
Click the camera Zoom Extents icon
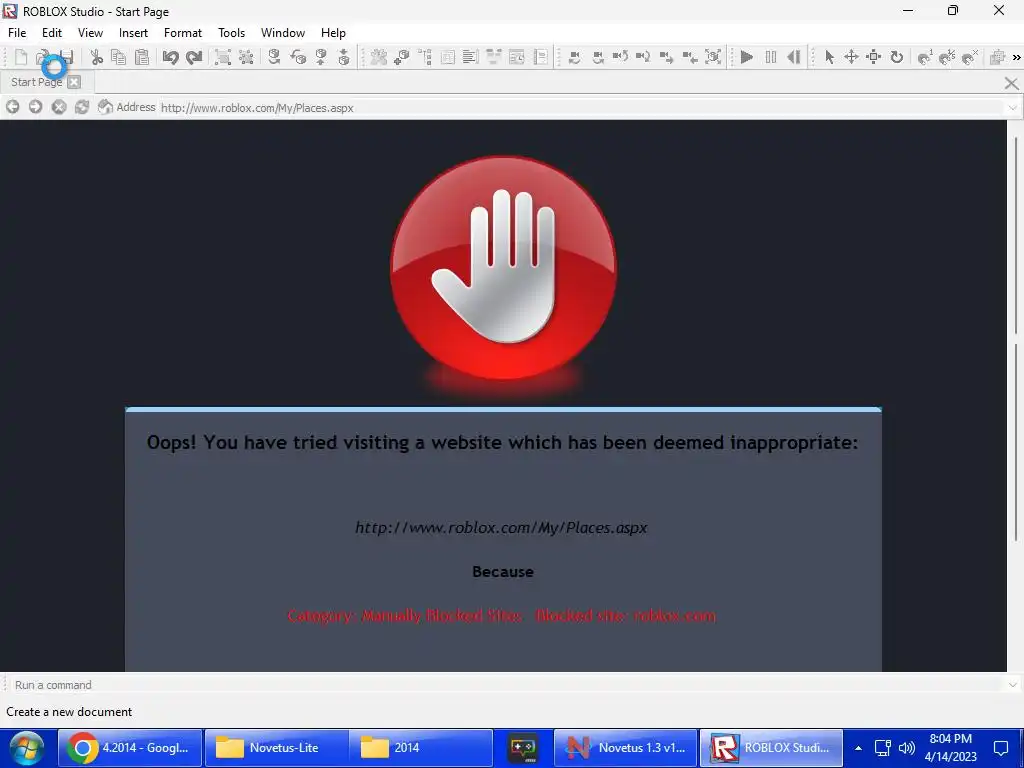pos(713,57)
